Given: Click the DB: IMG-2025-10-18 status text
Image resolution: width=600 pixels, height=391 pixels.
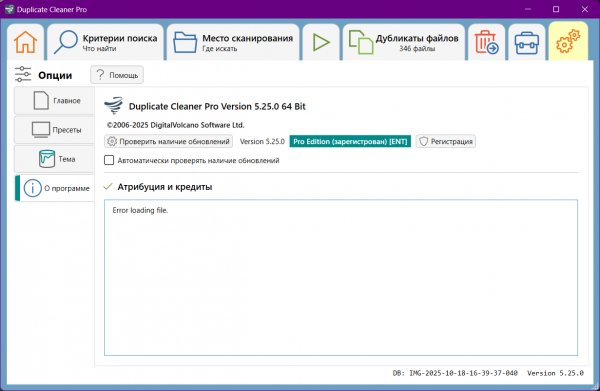Looking at the screenshot, I should tap(455, 373).
